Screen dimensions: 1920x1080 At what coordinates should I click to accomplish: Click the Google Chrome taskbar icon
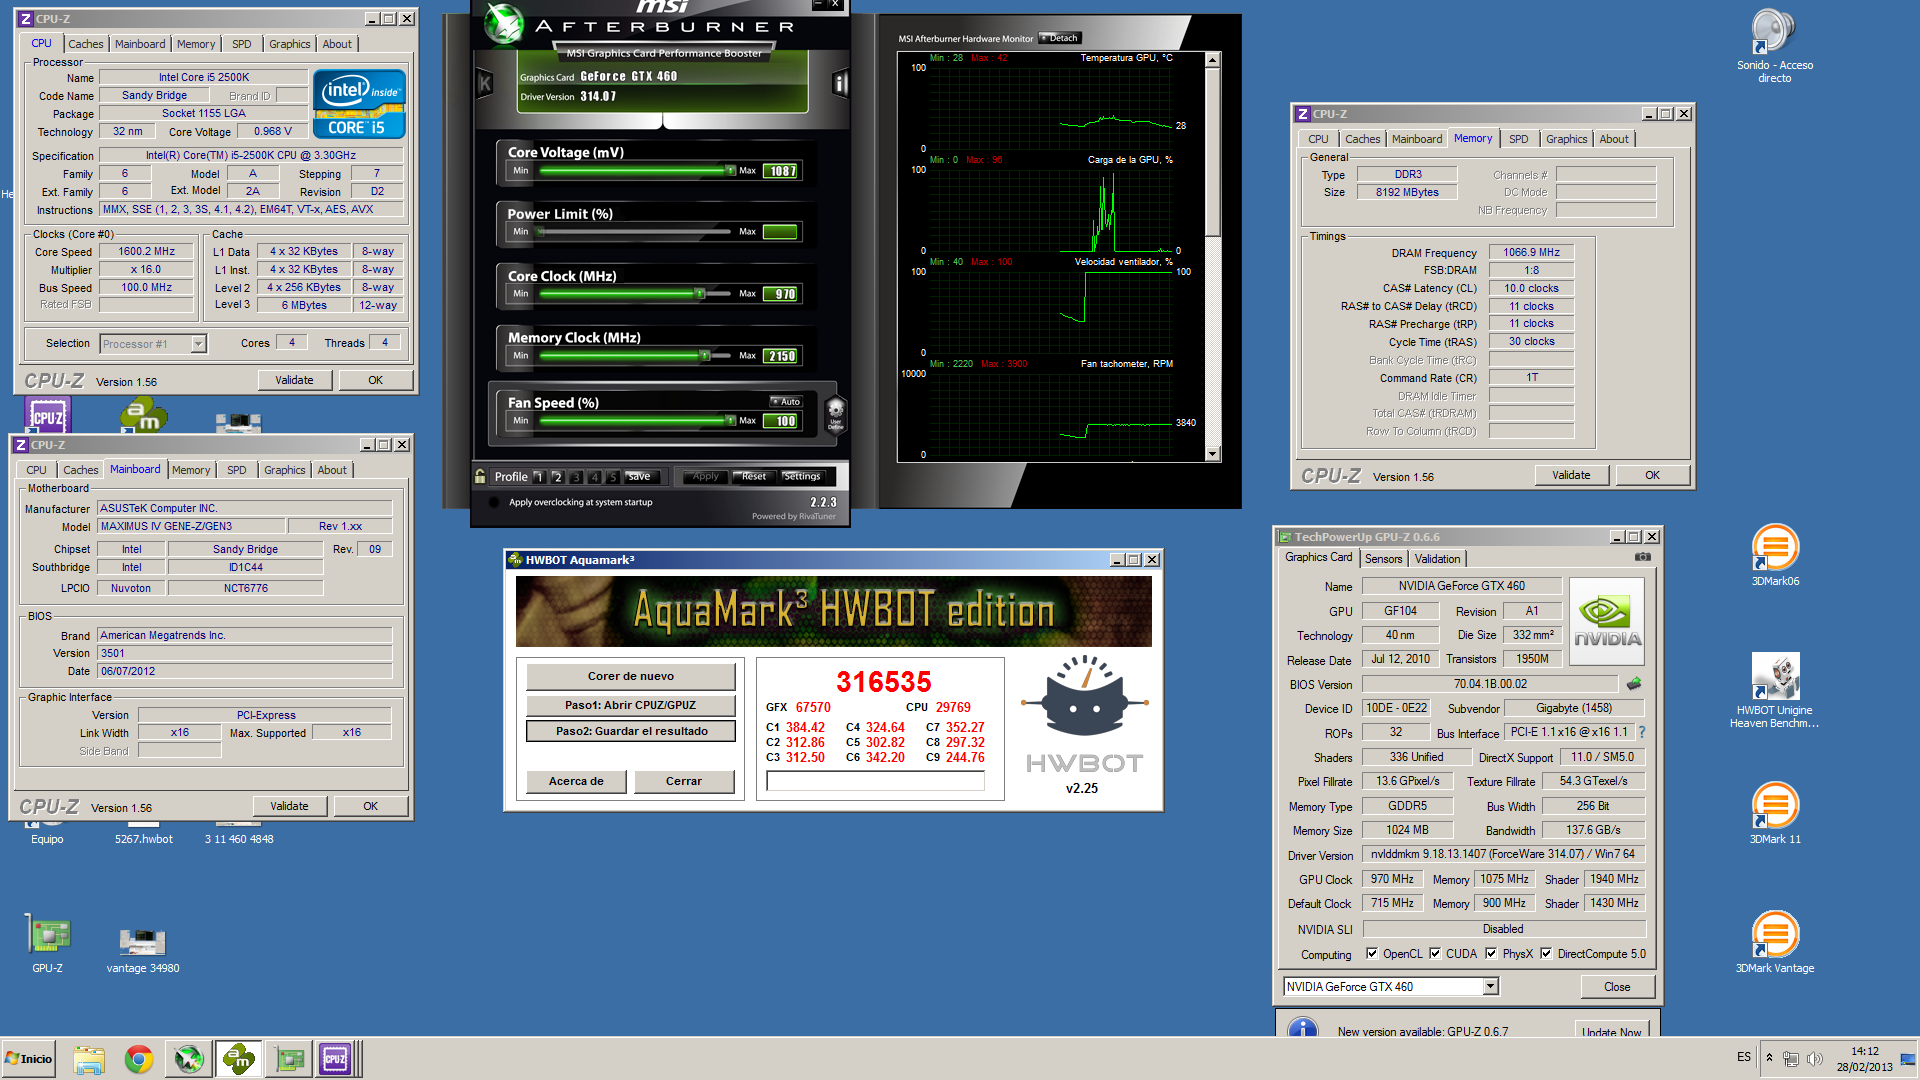(139, 1059)
